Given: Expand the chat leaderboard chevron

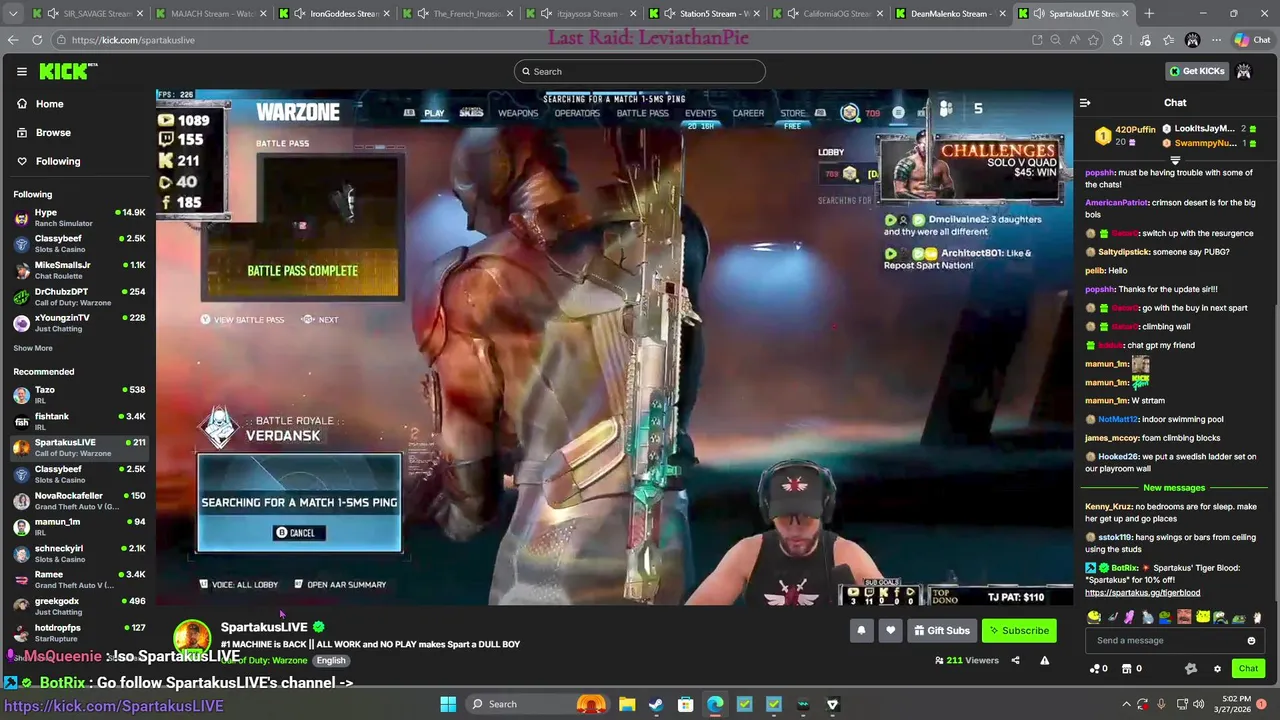Looking at the screenshot, I should pos(1175,160).
